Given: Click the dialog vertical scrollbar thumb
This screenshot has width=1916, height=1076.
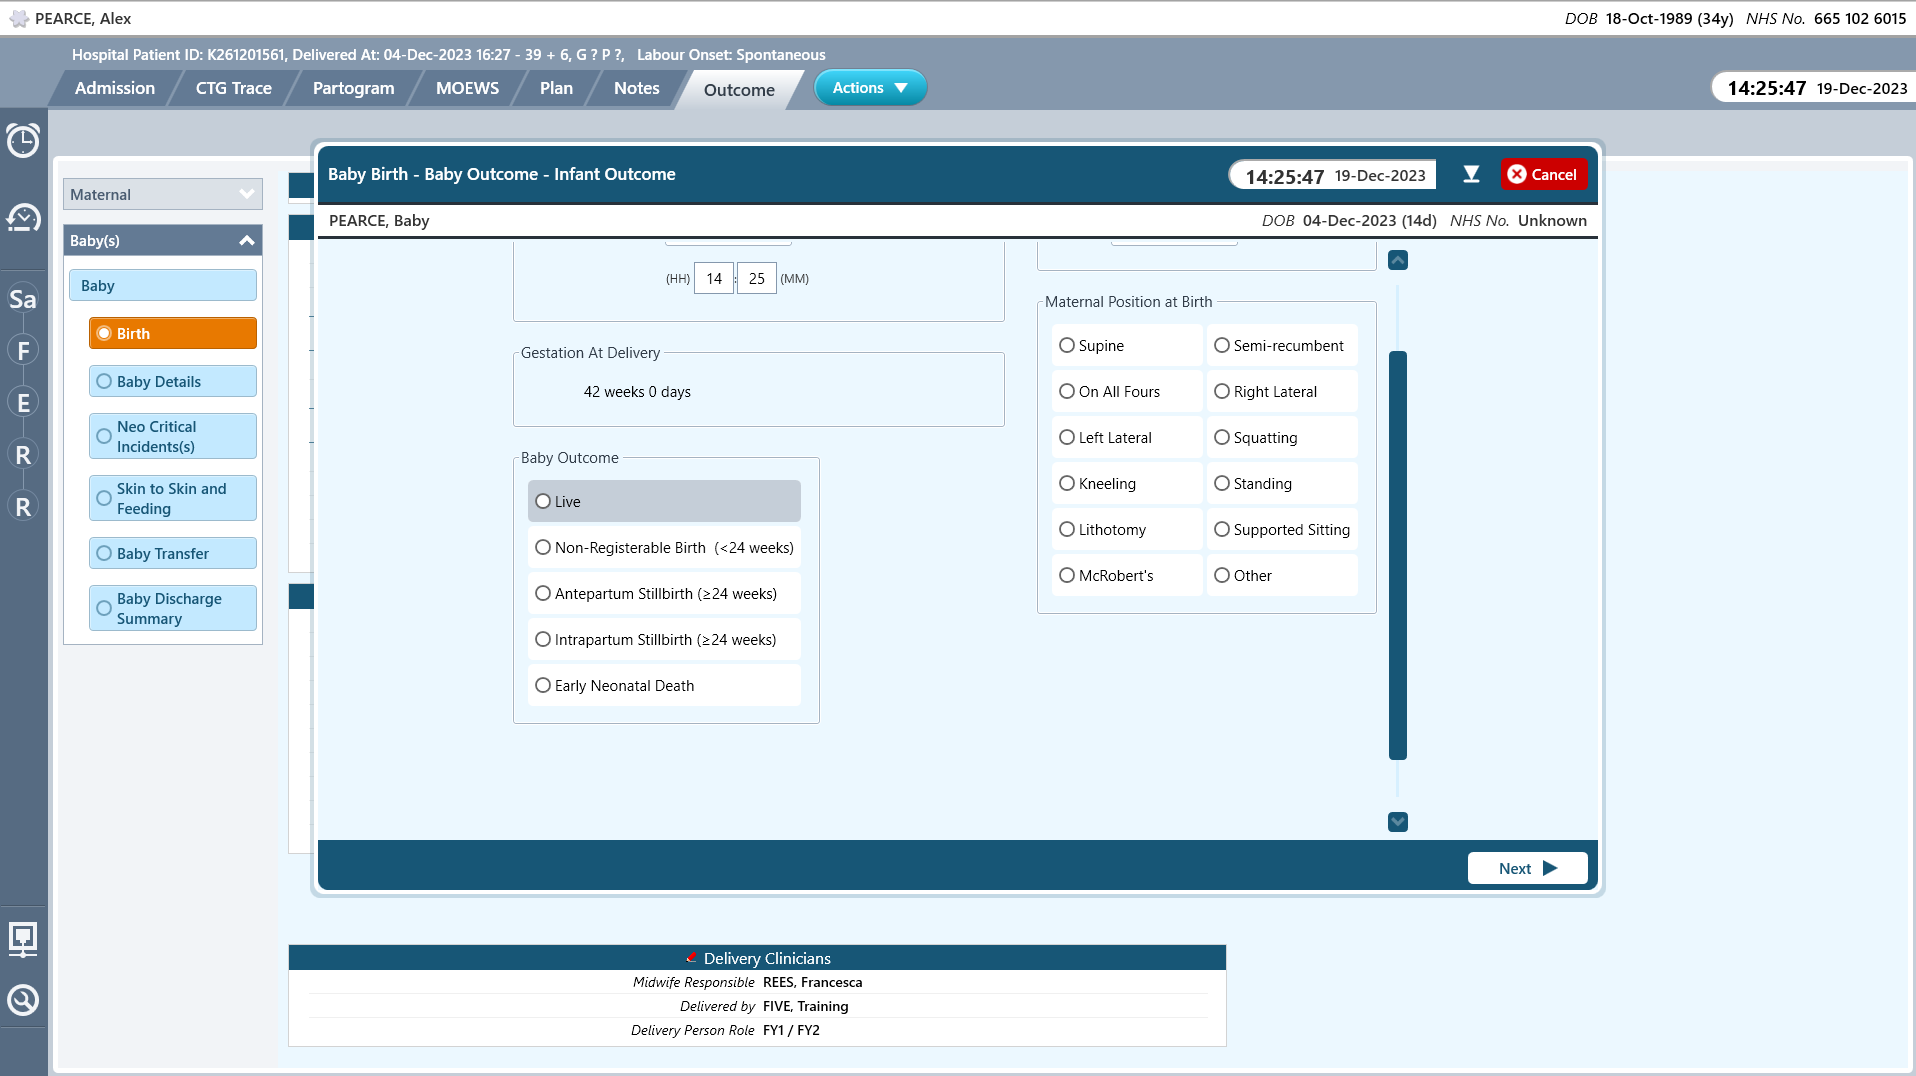Looking at the screenshot, I should point(1398,555).
